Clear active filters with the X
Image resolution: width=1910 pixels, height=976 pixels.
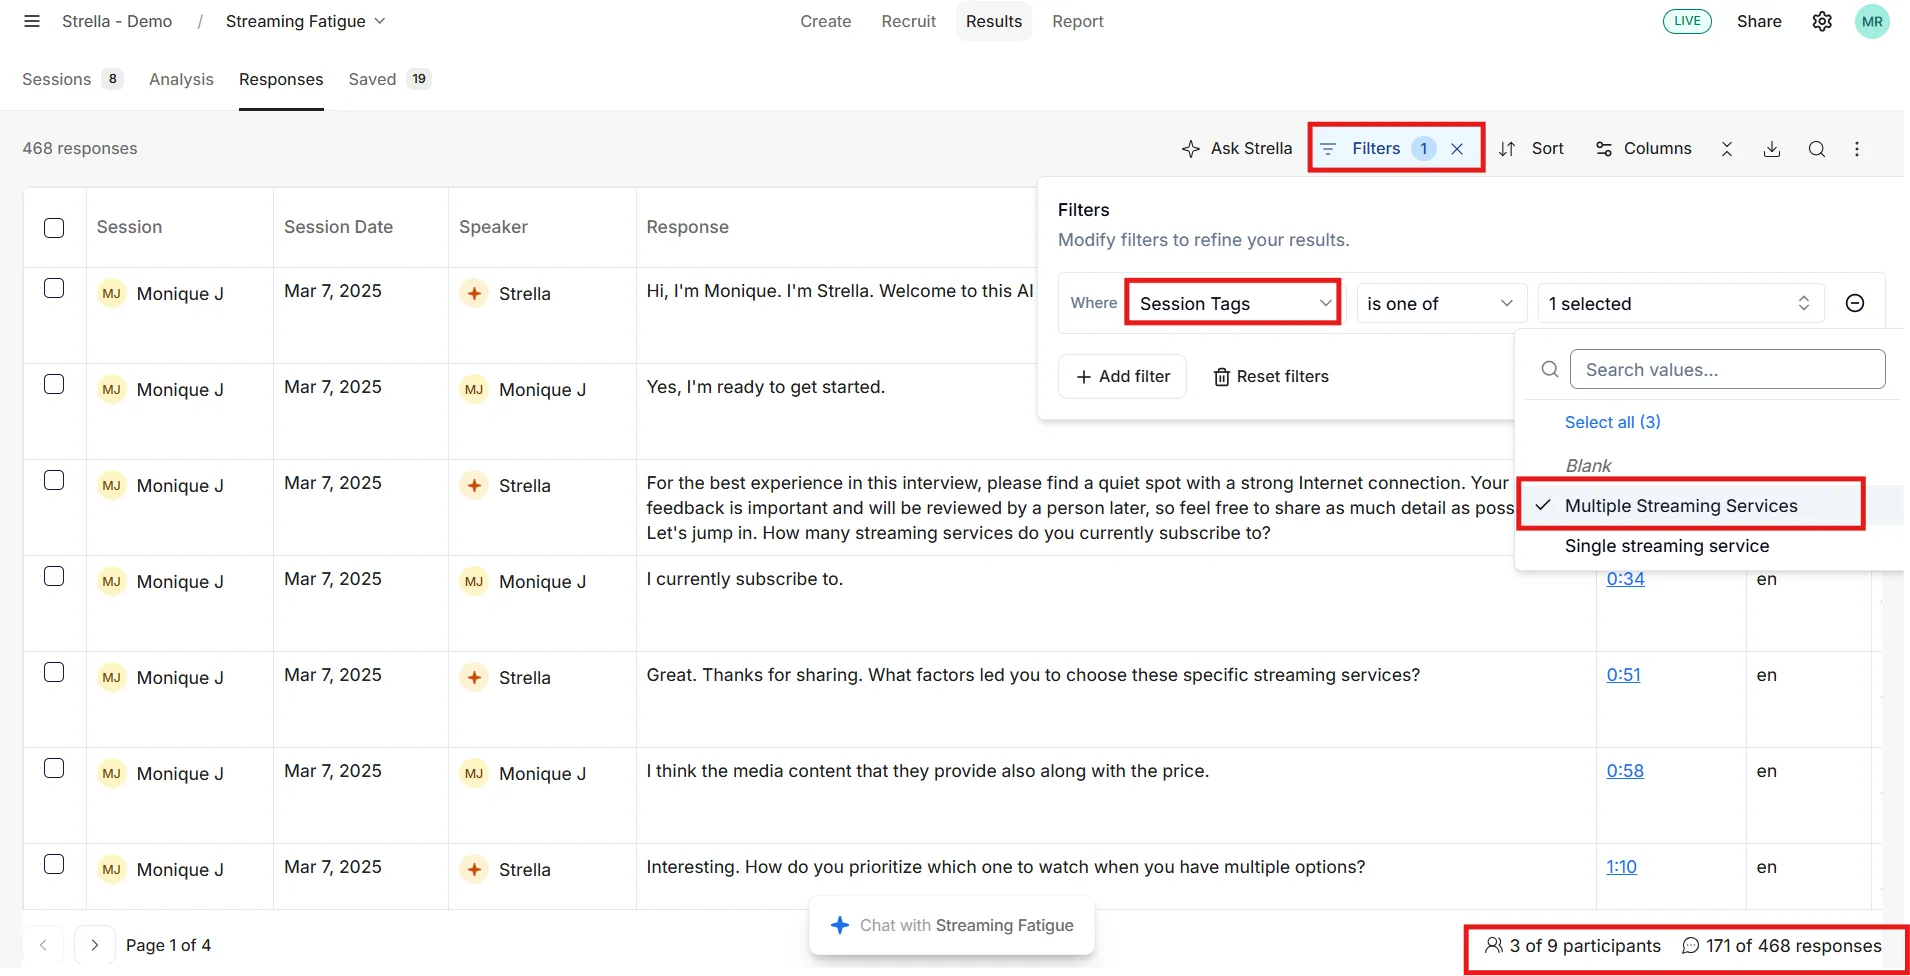click(x=1457, y=149)
